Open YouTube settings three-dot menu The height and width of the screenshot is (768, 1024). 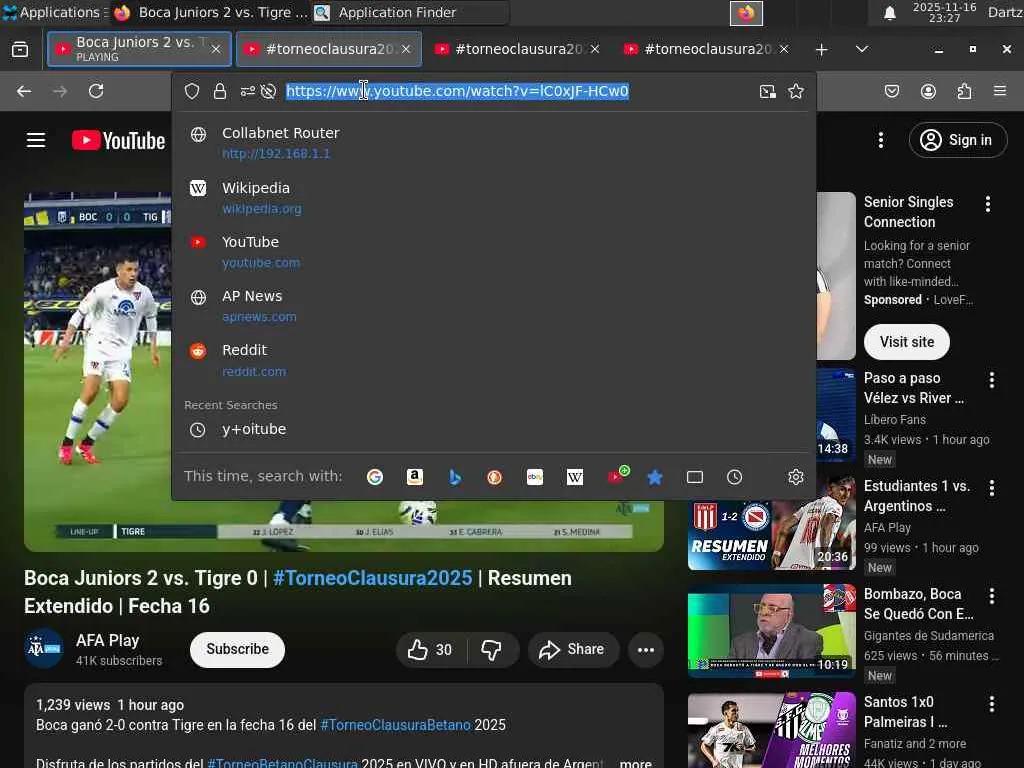[881, 140]
